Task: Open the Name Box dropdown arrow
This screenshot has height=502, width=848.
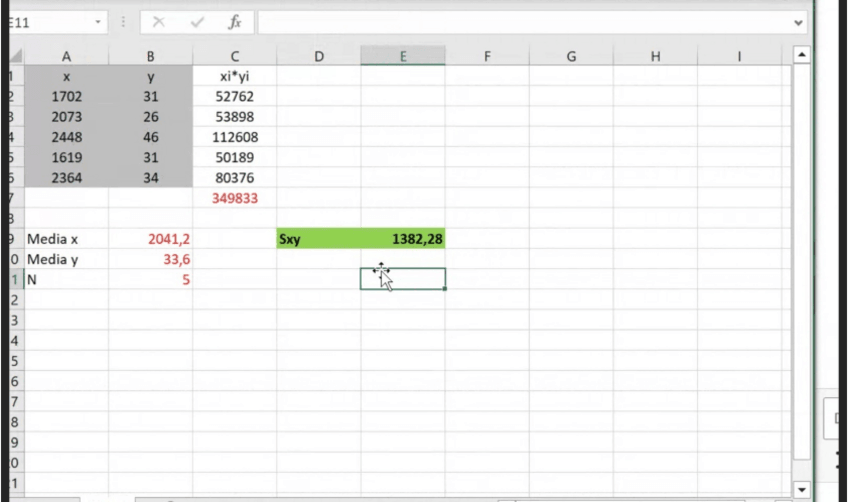Action: coord(98,22)
